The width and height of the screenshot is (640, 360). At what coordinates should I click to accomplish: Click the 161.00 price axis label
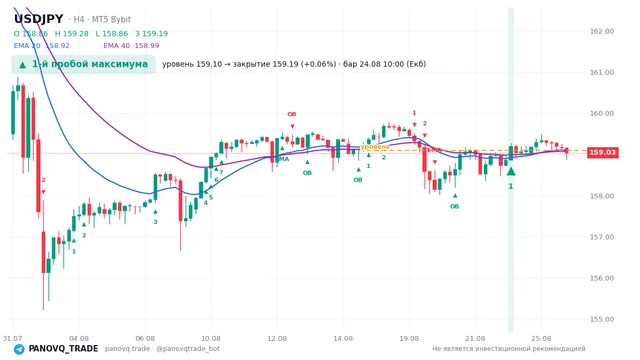(602, 73)
